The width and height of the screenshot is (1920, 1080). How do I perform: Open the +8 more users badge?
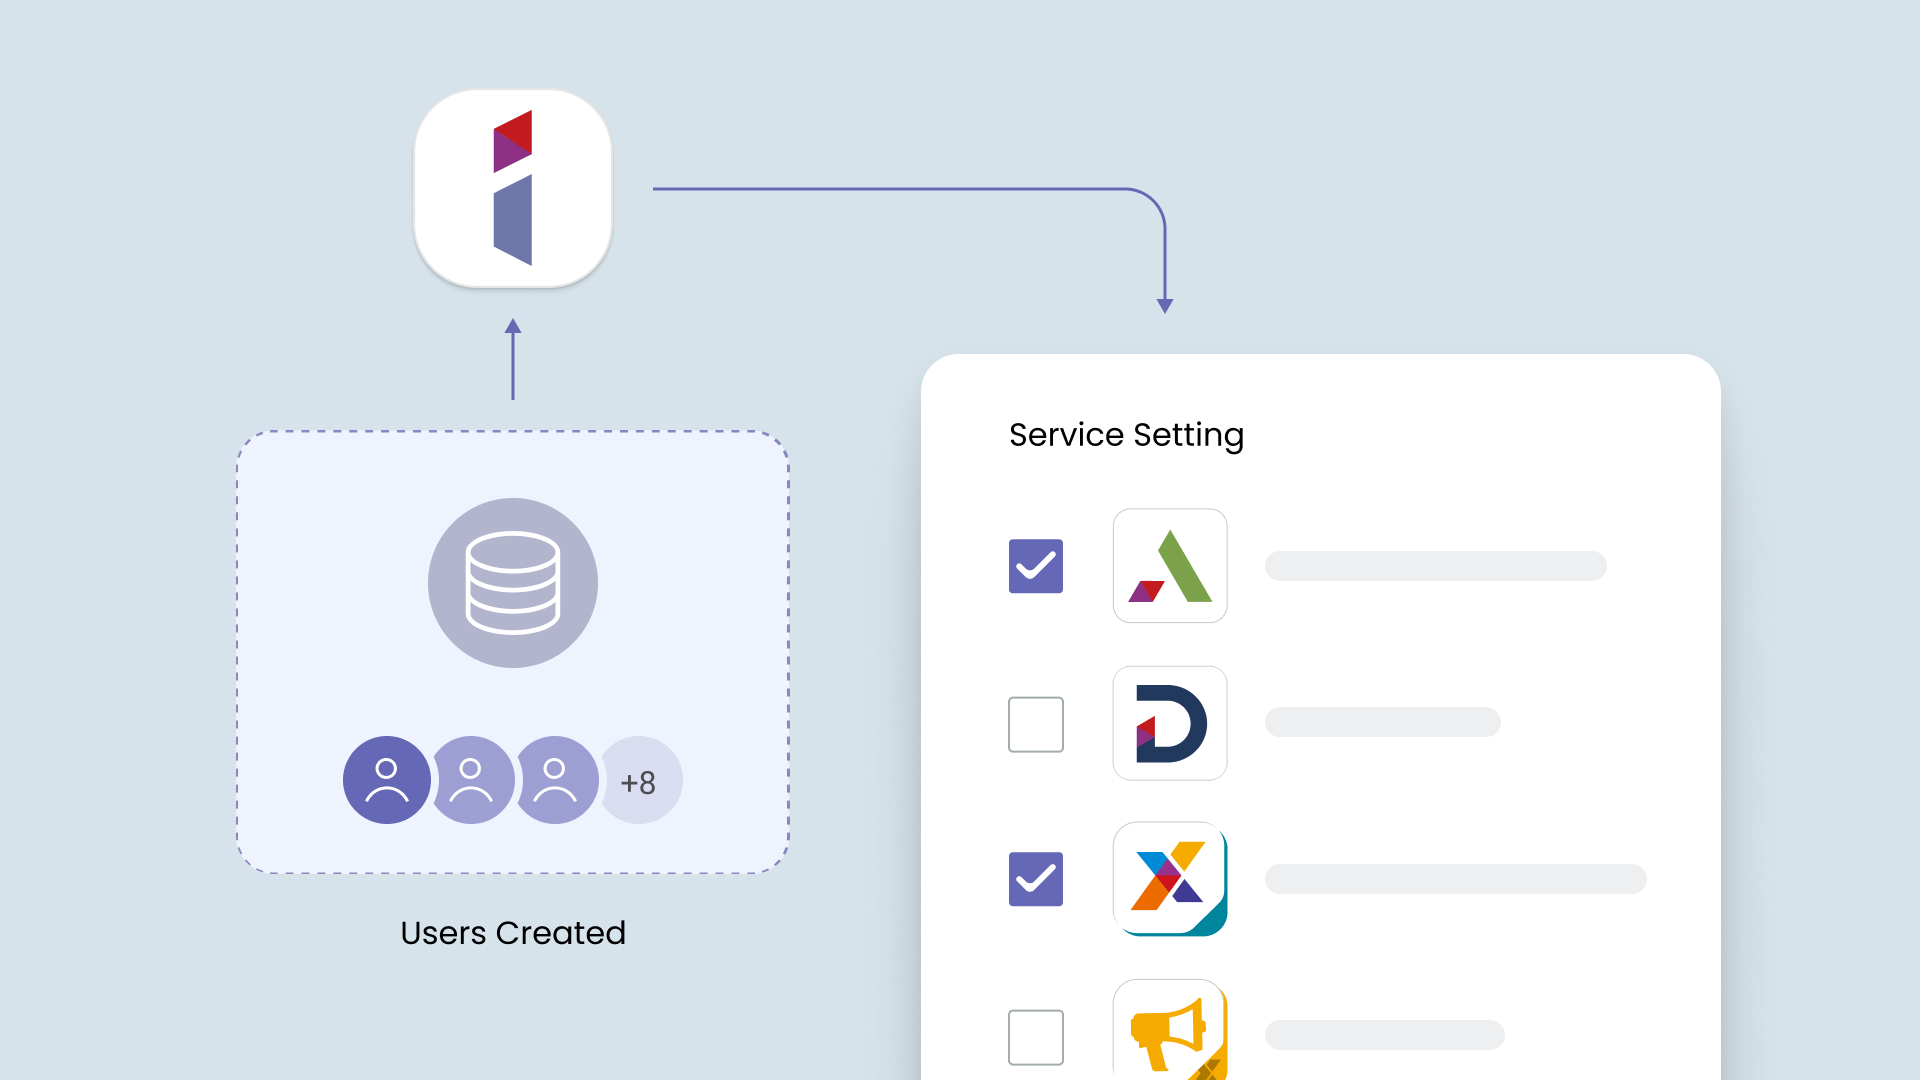tap(640, 780)
